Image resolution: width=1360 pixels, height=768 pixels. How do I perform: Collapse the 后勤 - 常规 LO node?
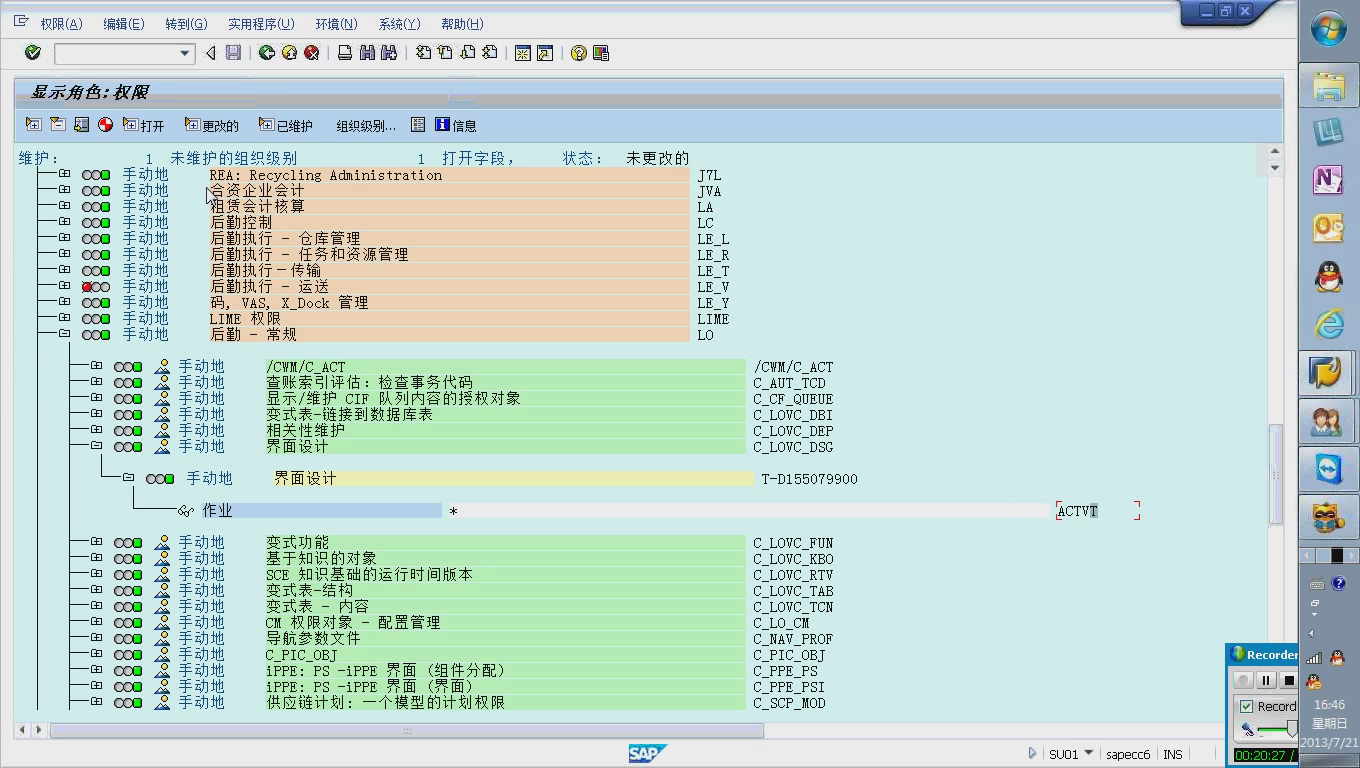pyautogui.click(x=65, y=334)
